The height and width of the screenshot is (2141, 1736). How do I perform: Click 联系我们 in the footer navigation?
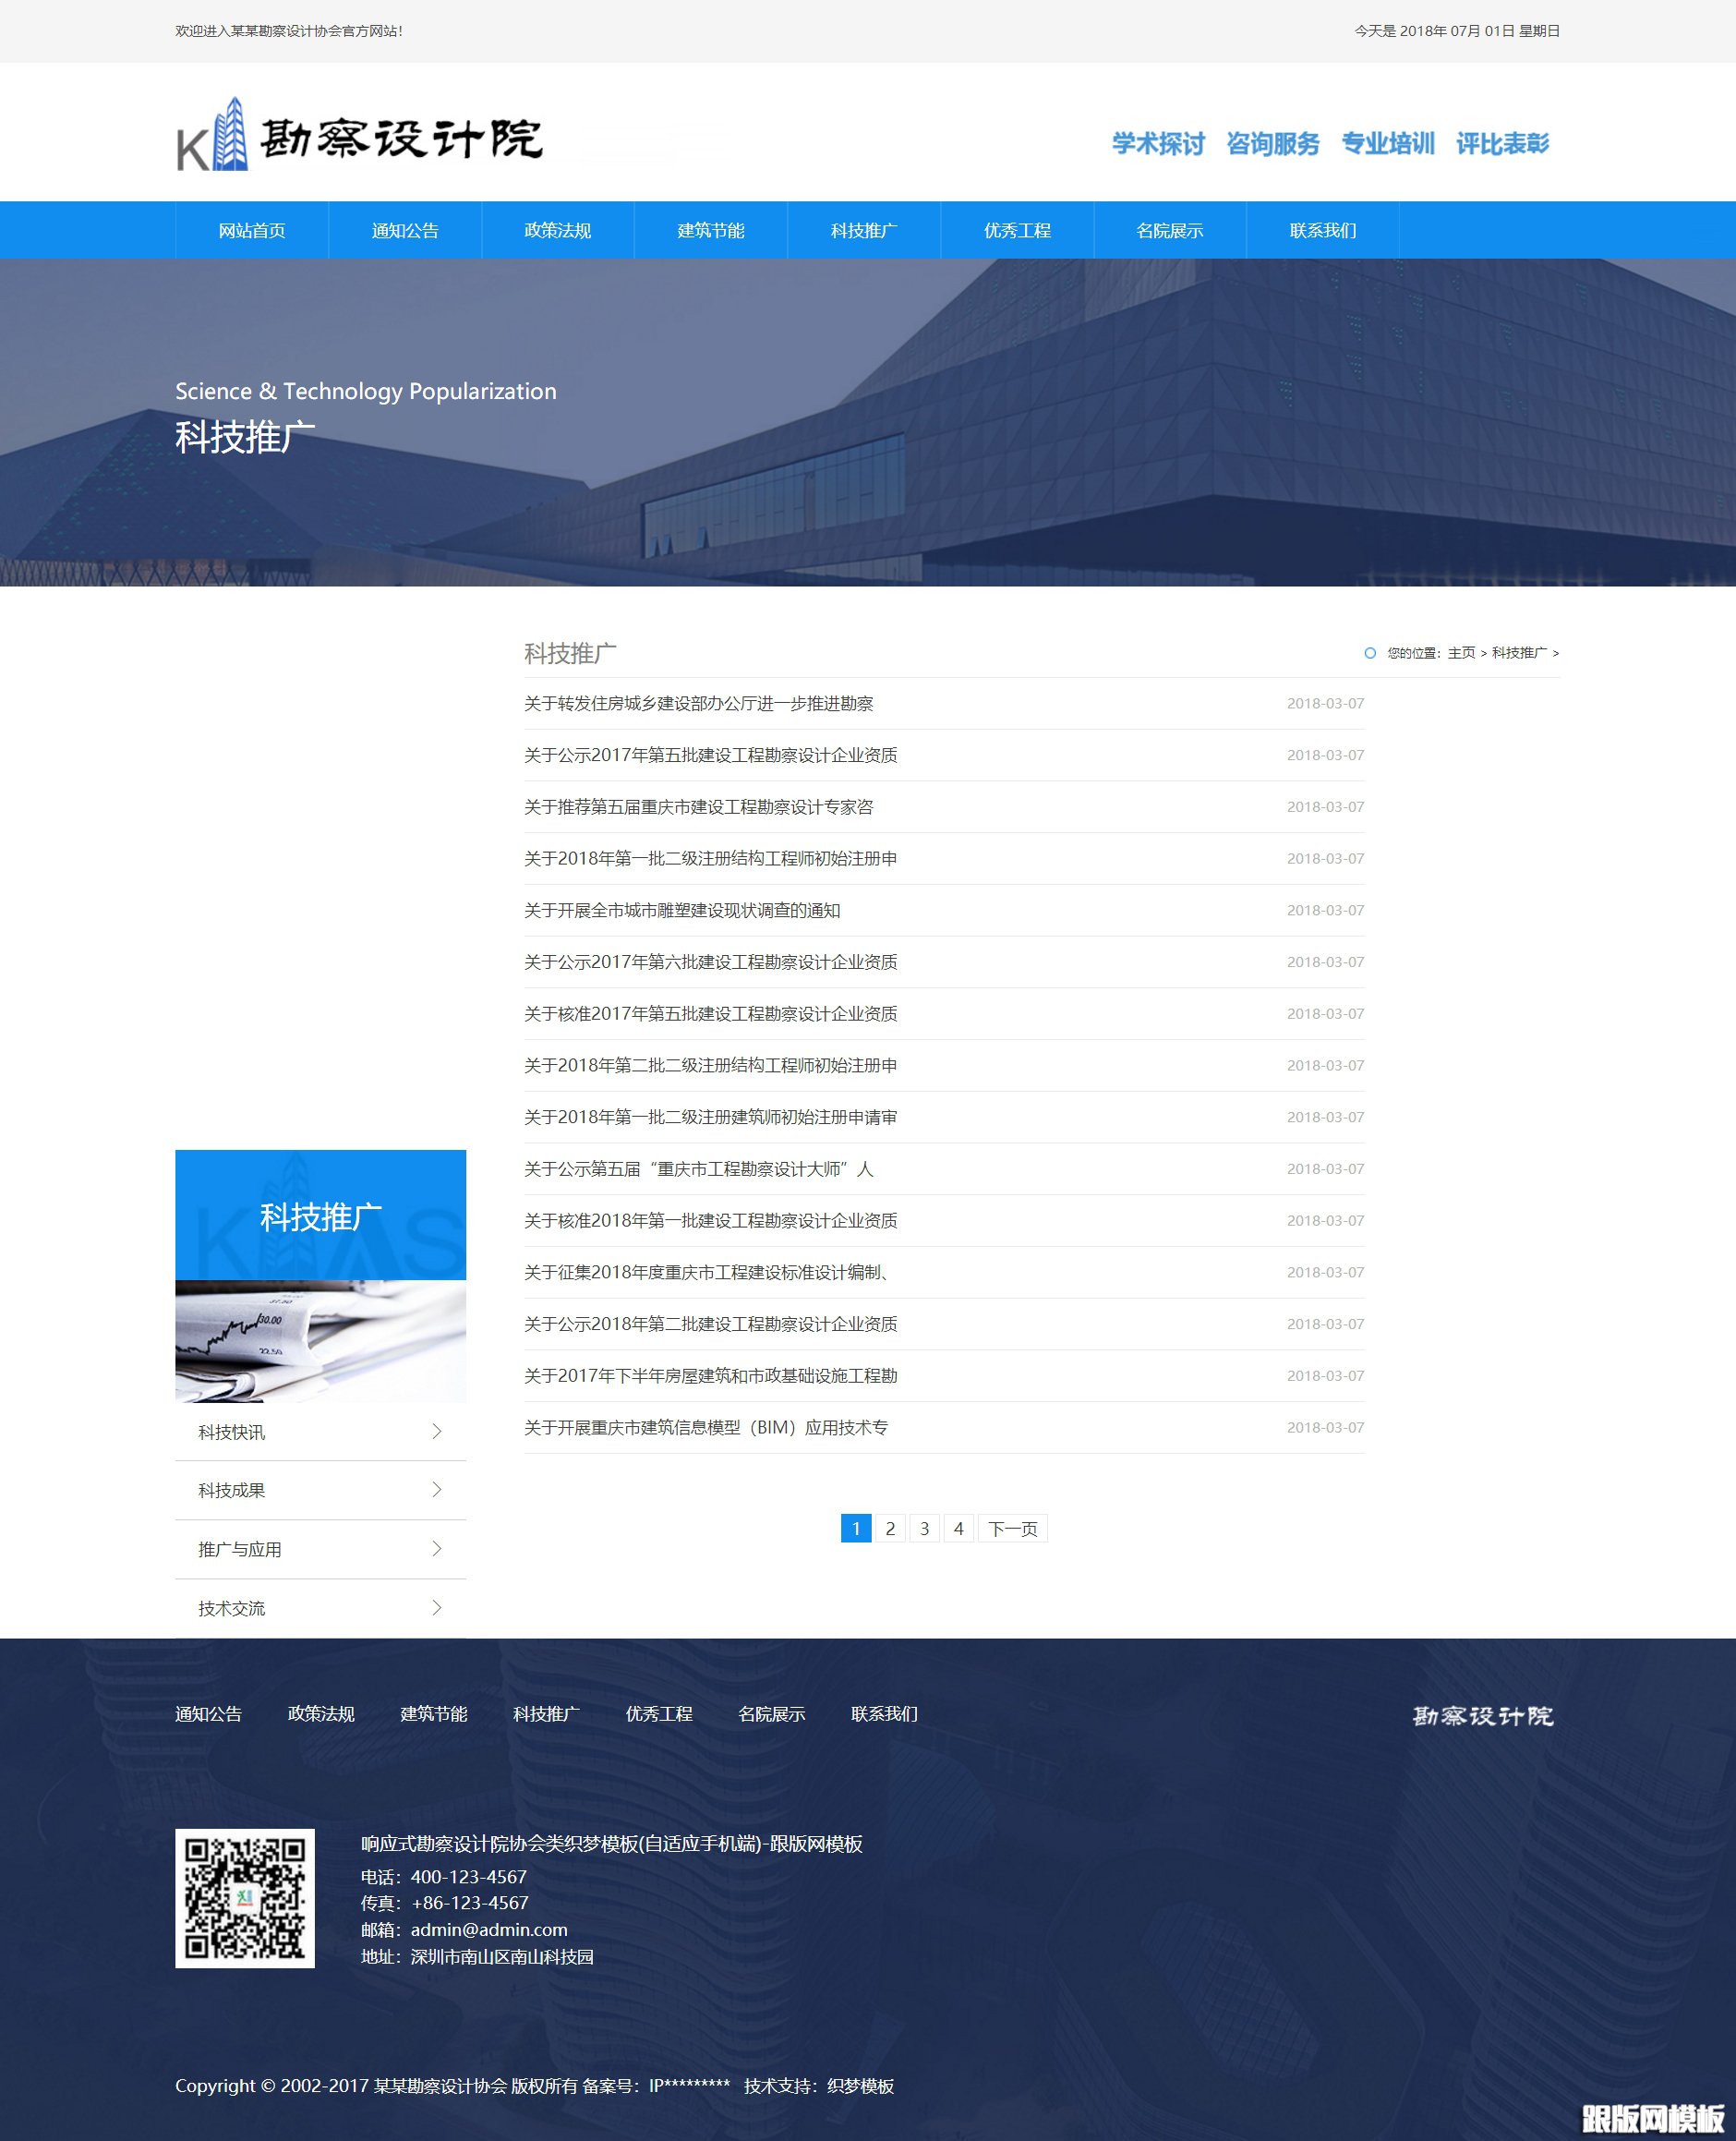884,1714
